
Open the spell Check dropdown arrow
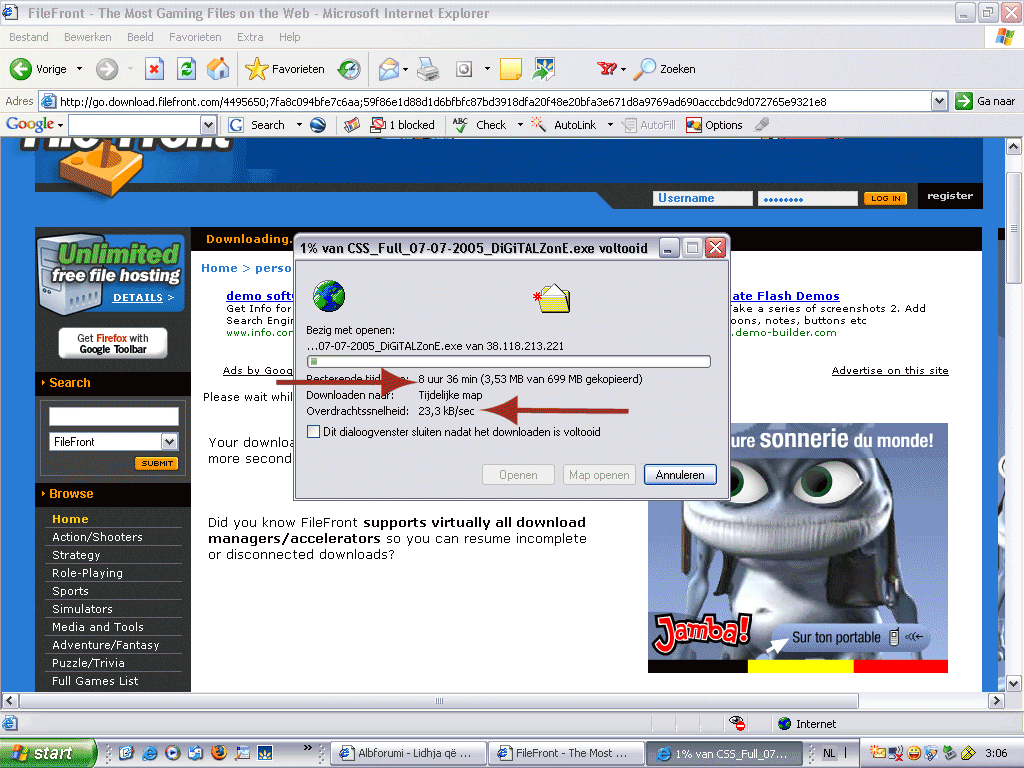click(x=520, y=125)
